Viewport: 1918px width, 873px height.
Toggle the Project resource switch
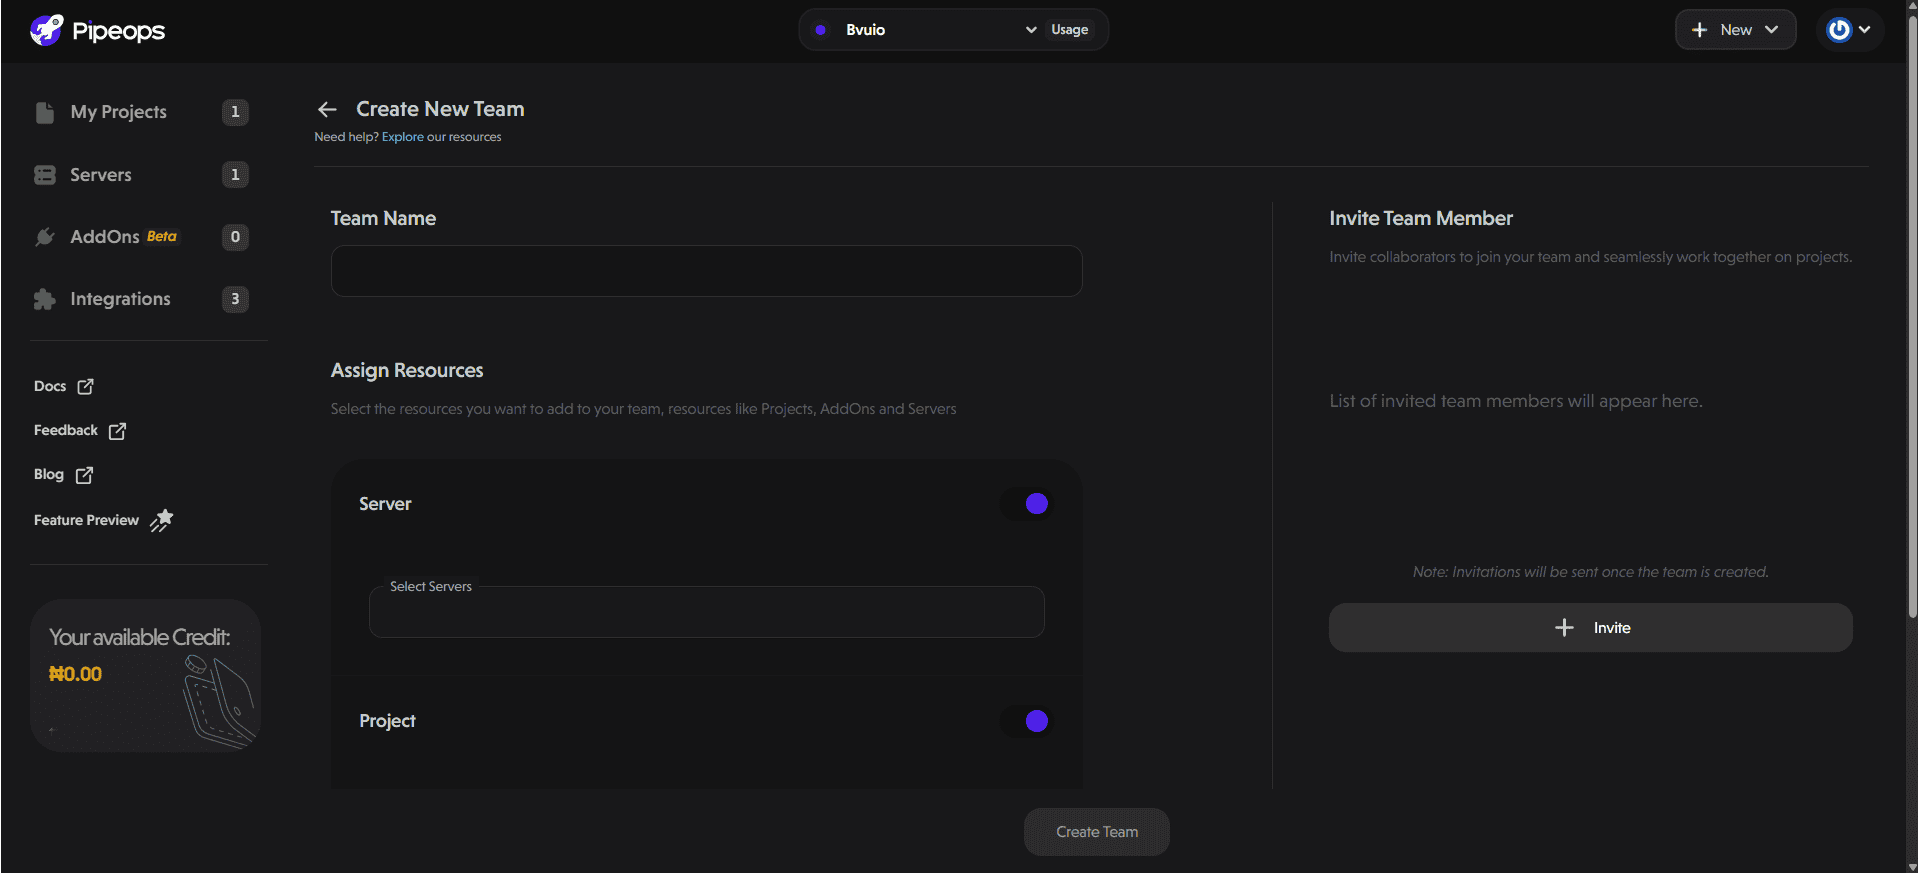tap(1025, 721)
